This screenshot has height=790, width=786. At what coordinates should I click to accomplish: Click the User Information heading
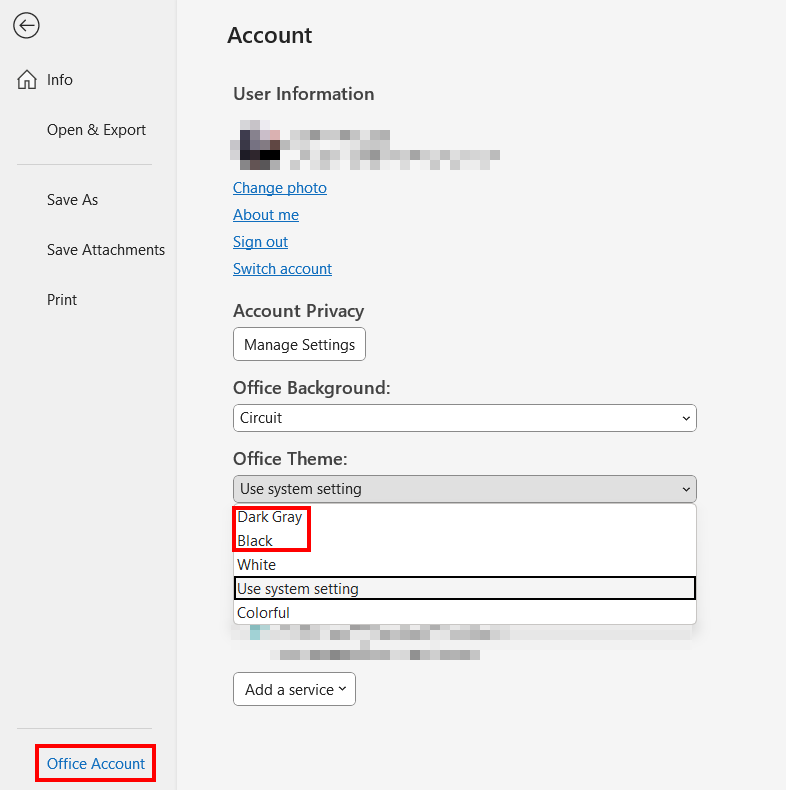coord(303,94)
